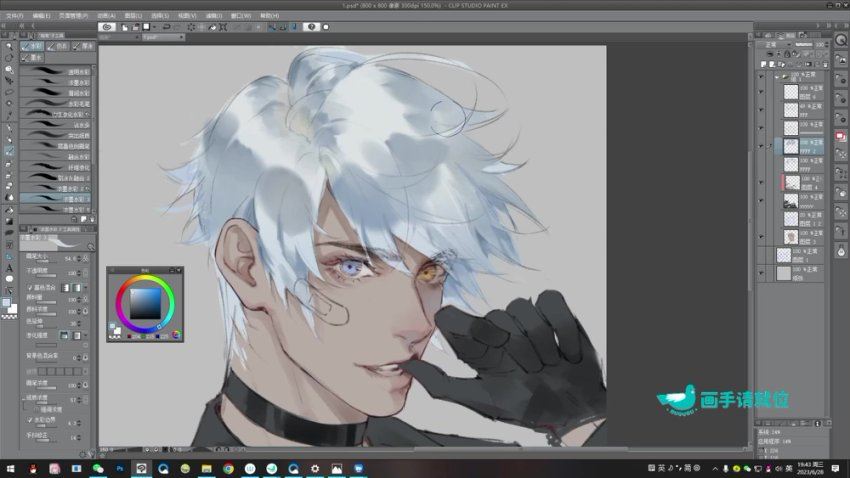Image resolution: width=850 pixels, height=478 pixels.
Task: Select the first brush in sub tool list
Action: pos(56,71)
